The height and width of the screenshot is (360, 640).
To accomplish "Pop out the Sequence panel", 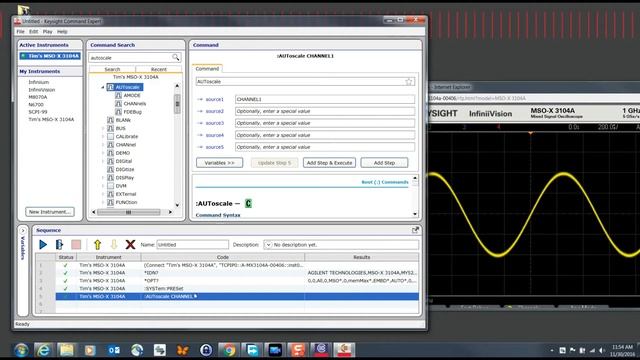I will tap(415, 230).
